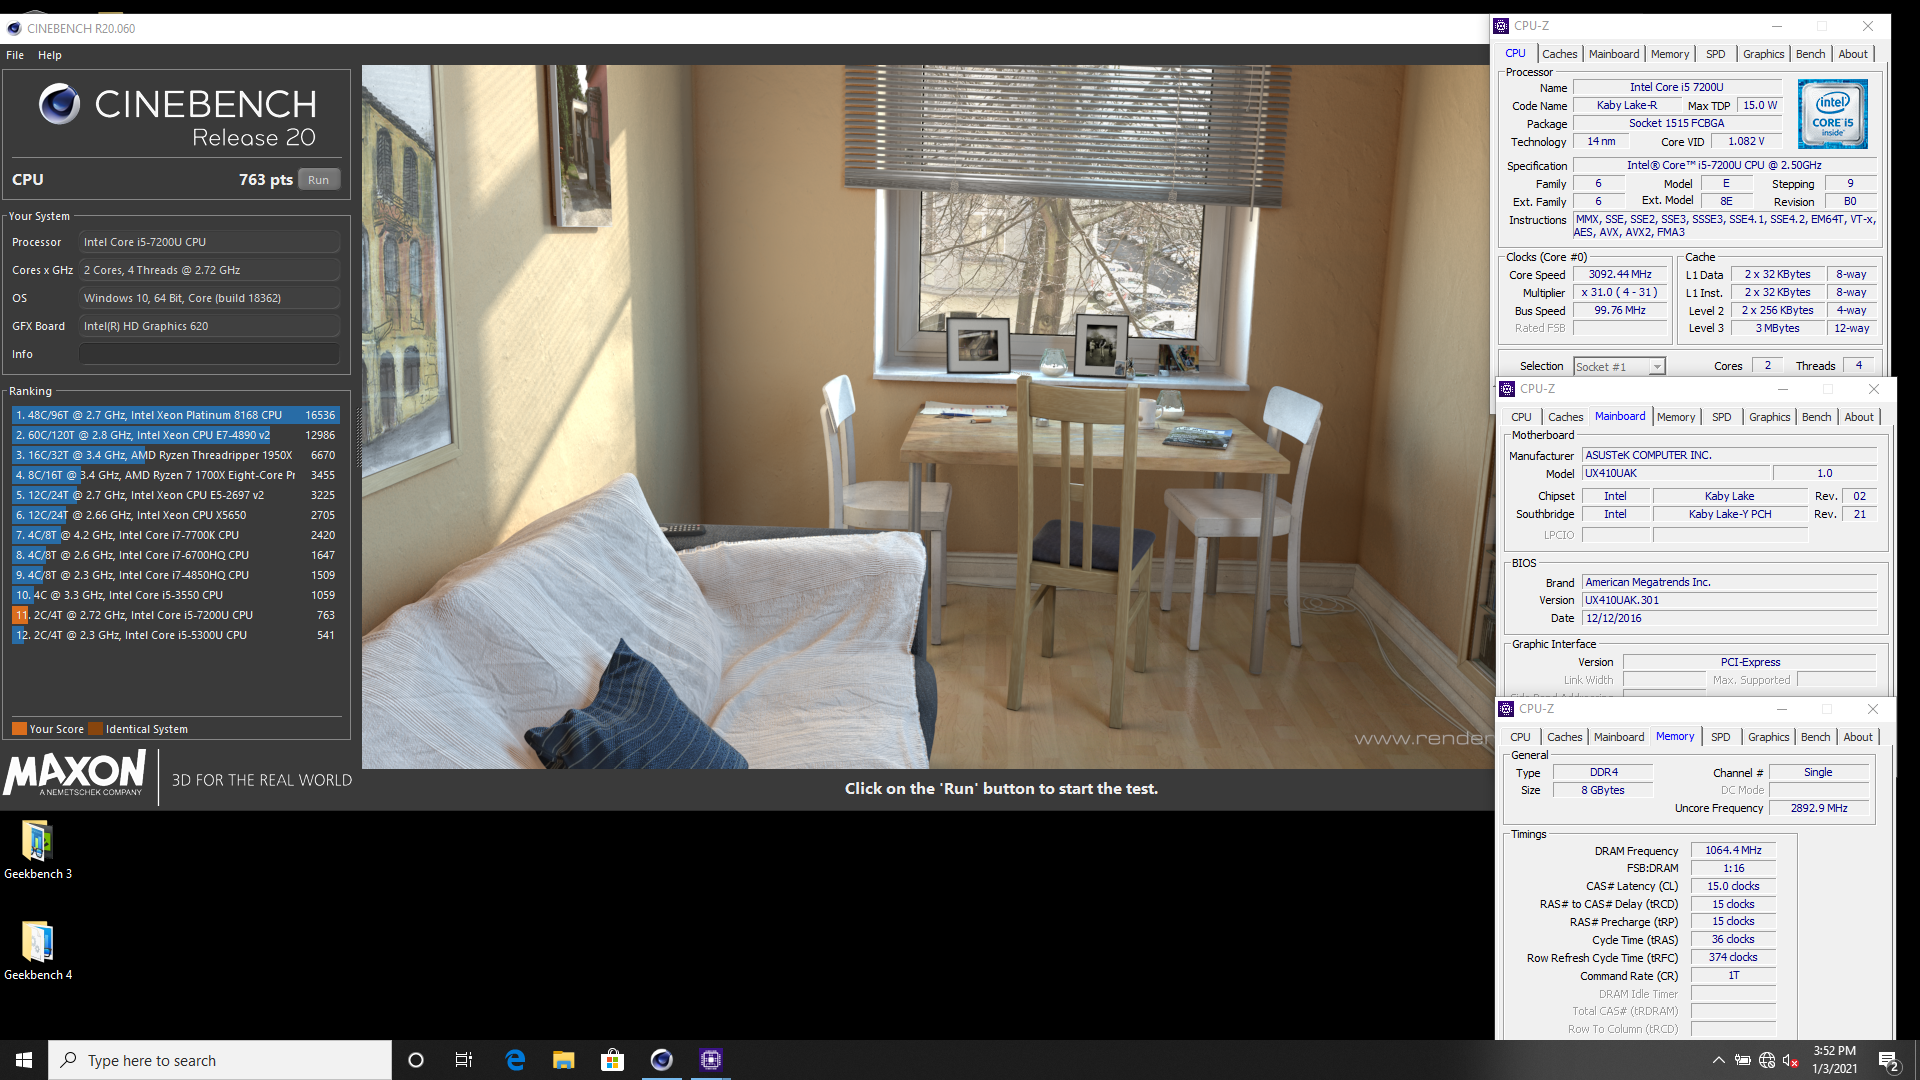Click the taskbar search box
The image size is (1920, 1080).
point(220,1060)
